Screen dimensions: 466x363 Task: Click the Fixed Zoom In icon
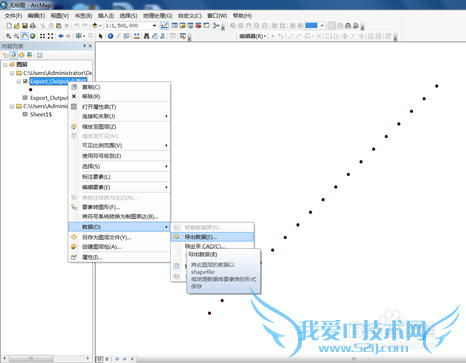42,36
